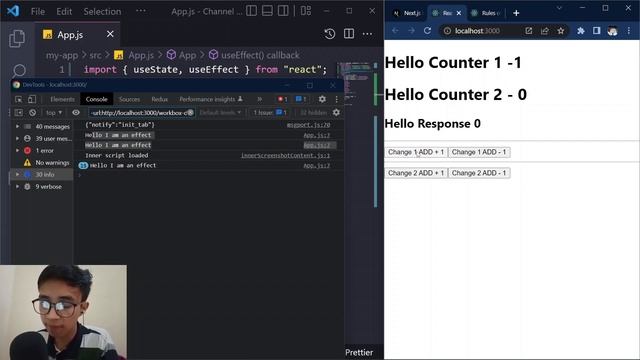The image size is (640, 360).
Task: Open Chrome profile avatar
Action: tap(612, 31)
